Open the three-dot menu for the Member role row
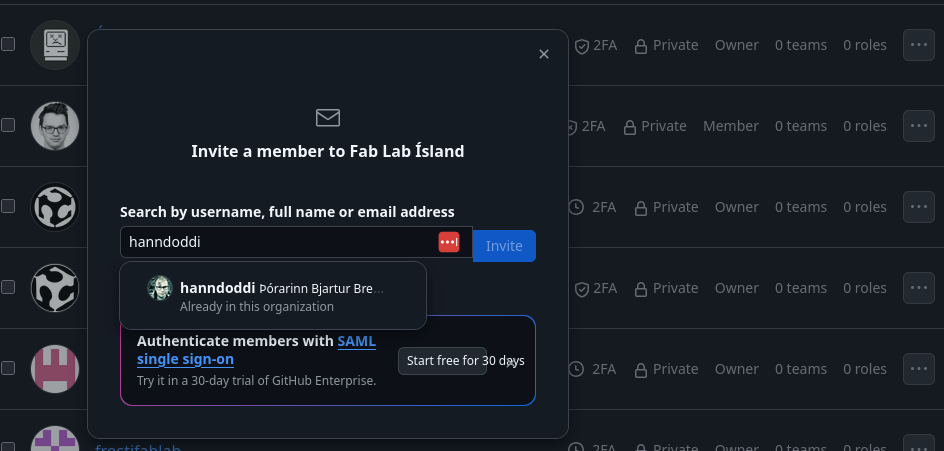944x451 pixels. (919, 126)
